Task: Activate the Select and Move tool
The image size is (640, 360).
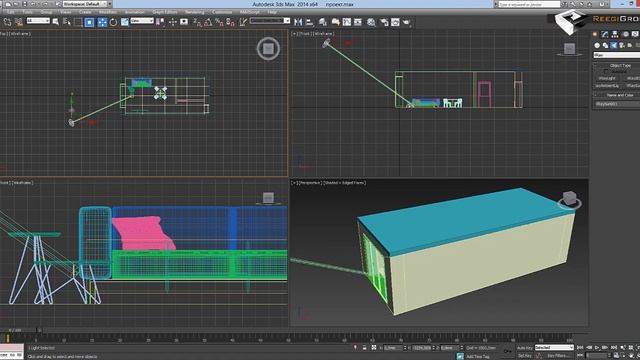Action: point(102,22)
